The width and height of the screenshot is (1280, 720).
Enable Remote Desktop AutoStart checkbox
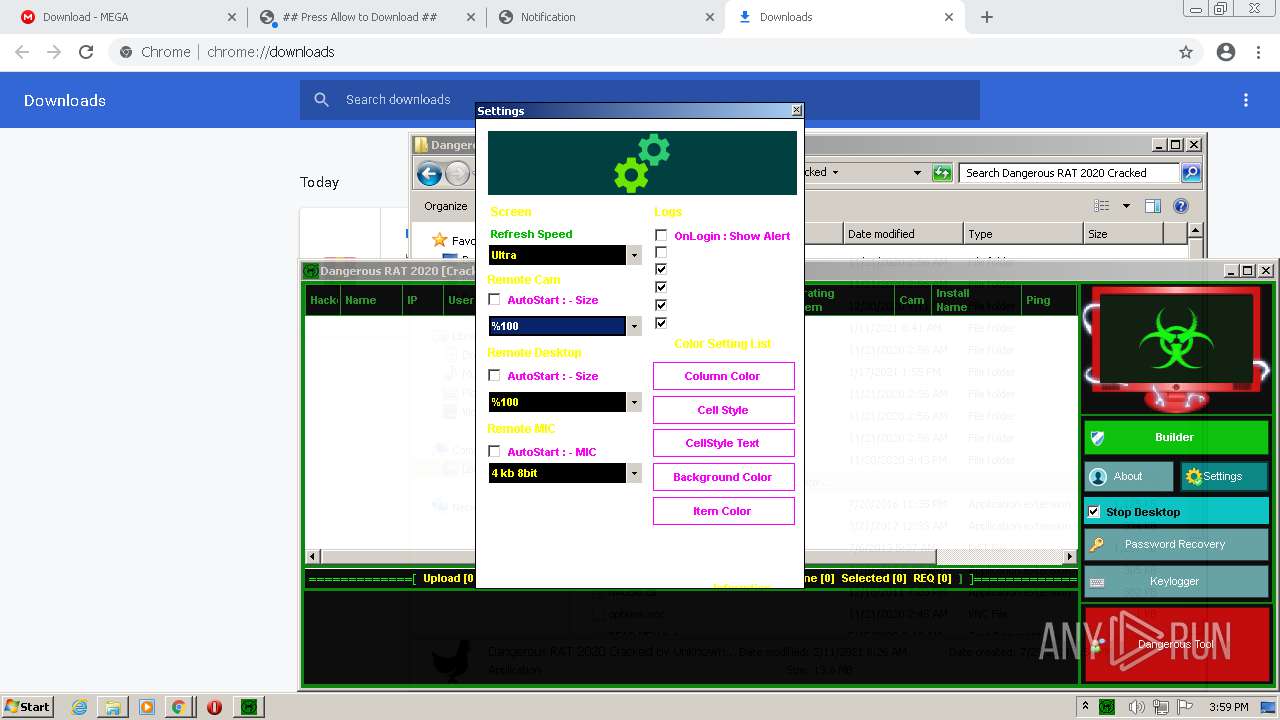[494, 375]
